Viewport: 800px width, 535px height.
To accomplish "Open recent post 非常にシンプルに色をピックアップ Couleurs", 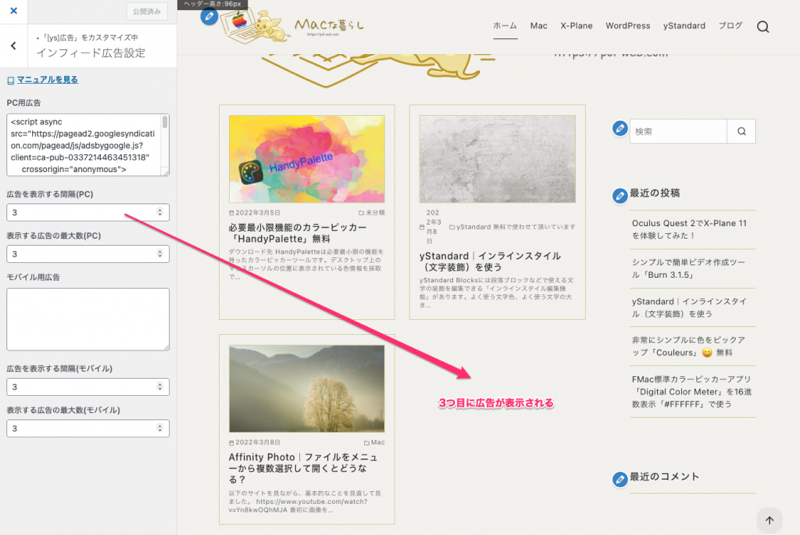I will (688, 346).
